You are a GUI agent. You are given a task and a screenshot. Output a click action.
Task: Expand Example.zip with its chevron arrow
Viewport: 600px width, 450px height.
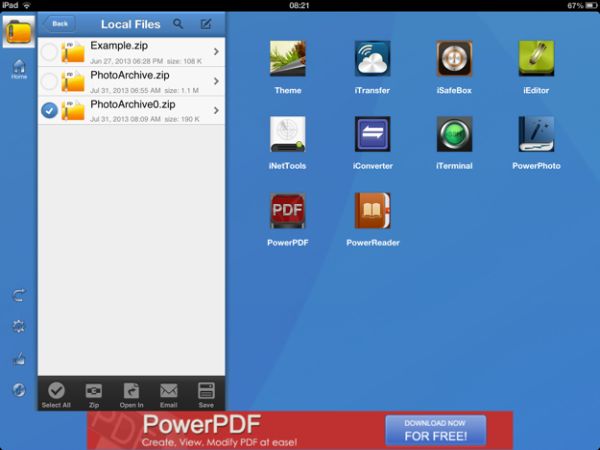pyautogui.click(x=216, y=52)
